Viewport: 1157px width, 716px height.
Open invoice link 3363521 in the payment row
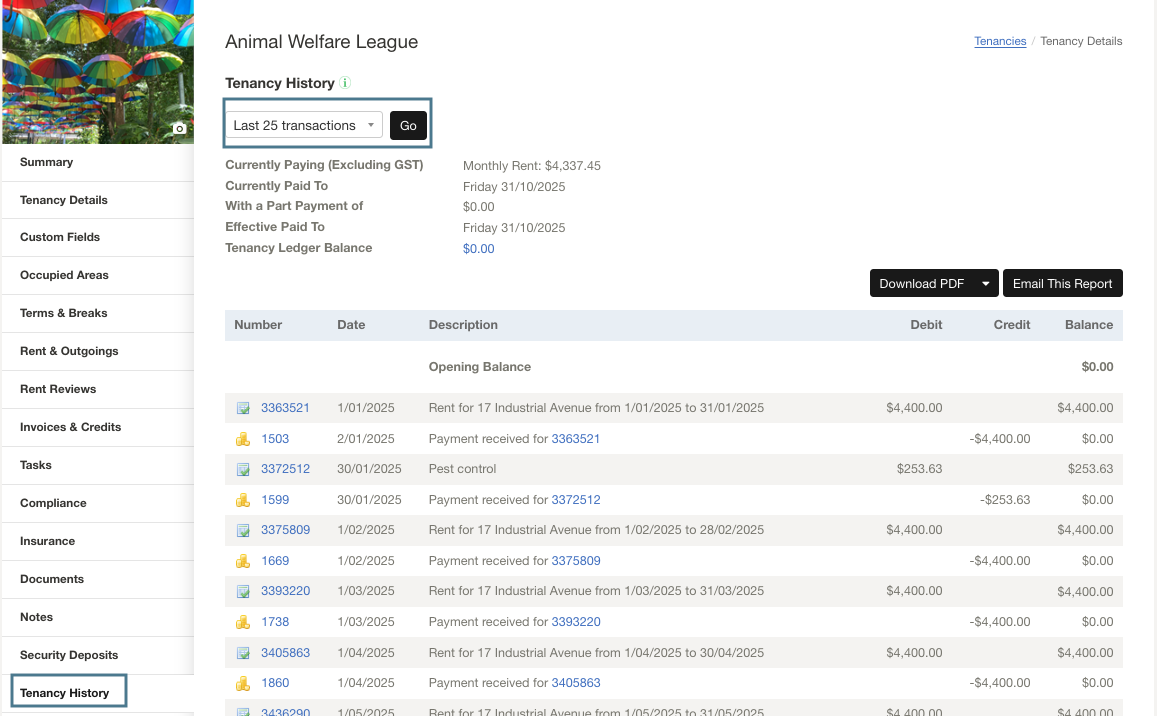(x=576, y=438)
